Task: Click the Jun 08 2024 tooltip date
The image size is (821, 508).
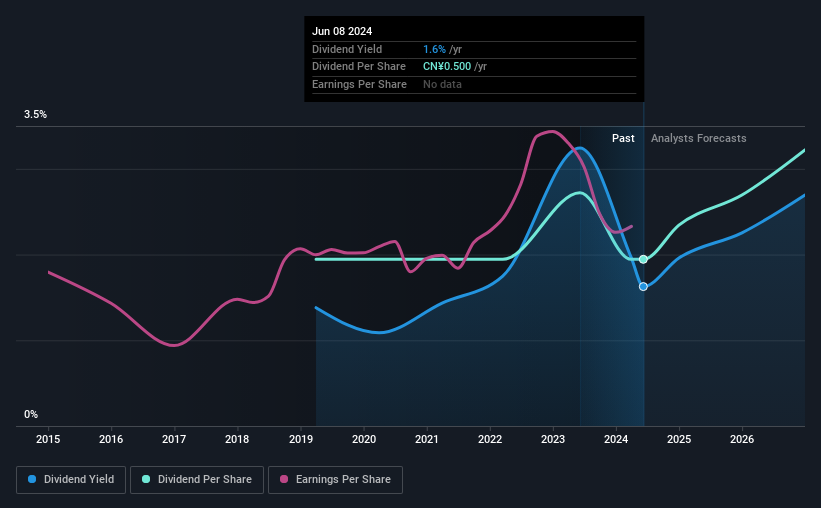Action: 342,31
